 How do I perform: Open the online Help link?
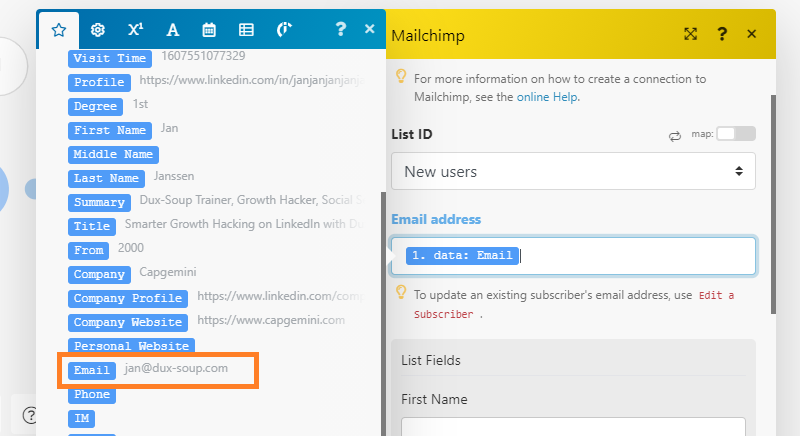pos(547,97)
